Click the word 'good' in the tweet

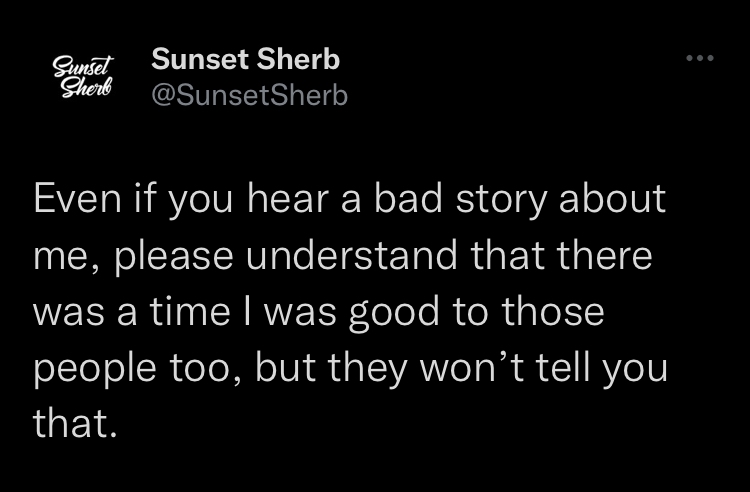[394, 313]
